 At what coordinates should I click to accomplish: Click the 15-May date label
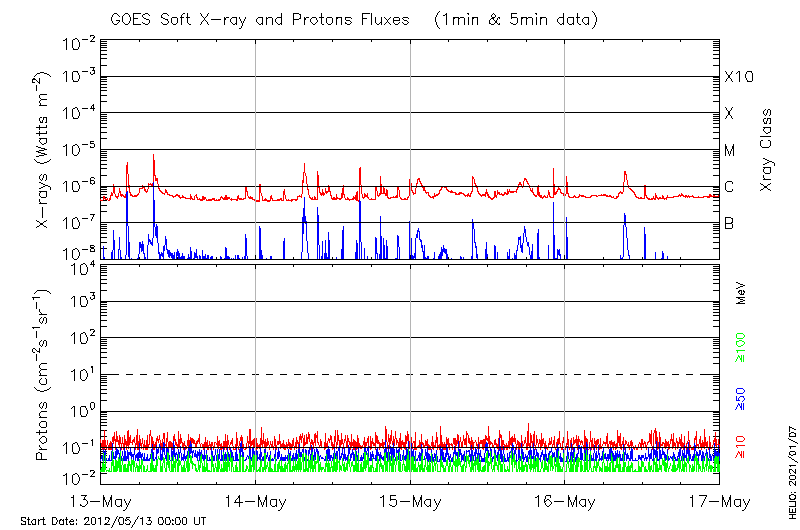click(410, 502)
